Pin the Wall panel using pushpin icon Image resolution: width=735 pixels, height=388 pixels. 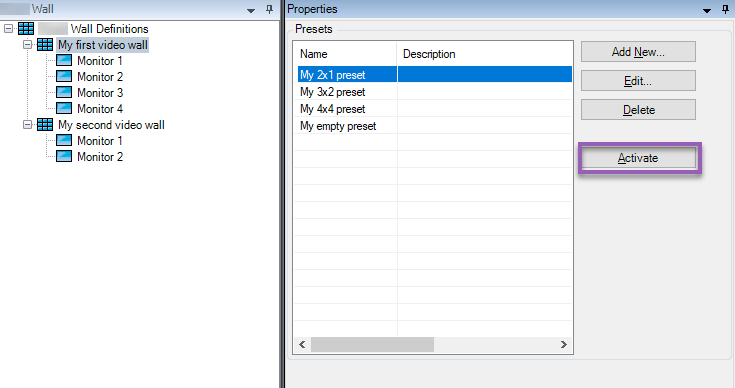(269, 9)
